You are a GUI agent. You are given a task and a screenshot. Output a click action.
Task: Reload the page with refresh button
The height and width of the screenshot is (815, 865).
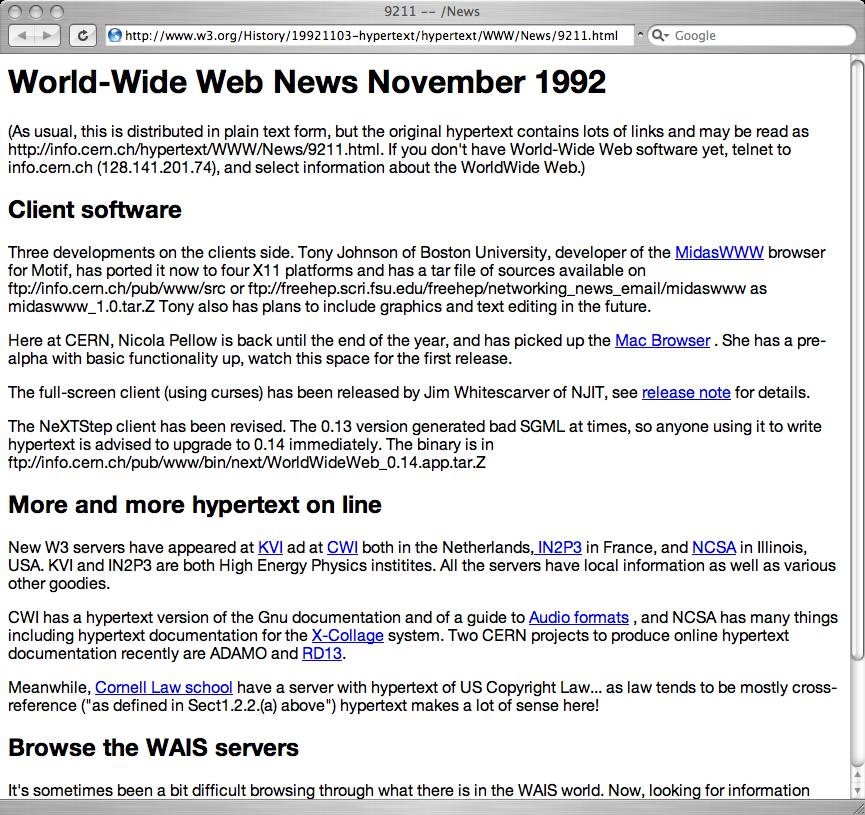coord(83,36)
